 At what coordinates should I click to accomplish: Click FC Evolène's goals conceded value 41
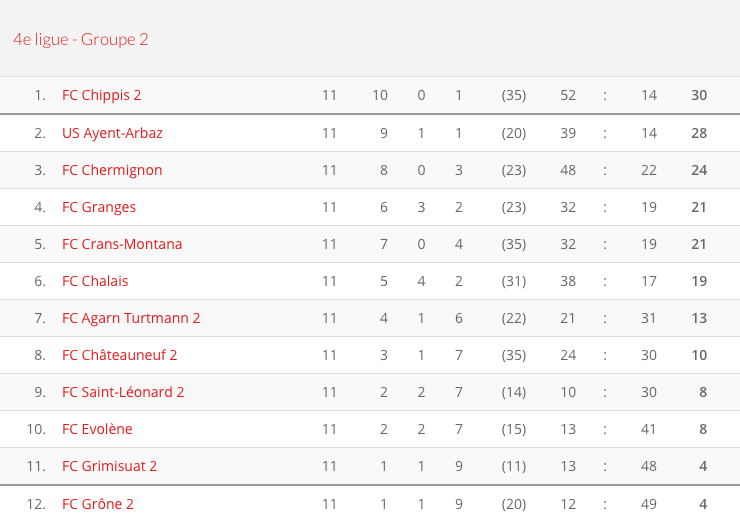649,429
